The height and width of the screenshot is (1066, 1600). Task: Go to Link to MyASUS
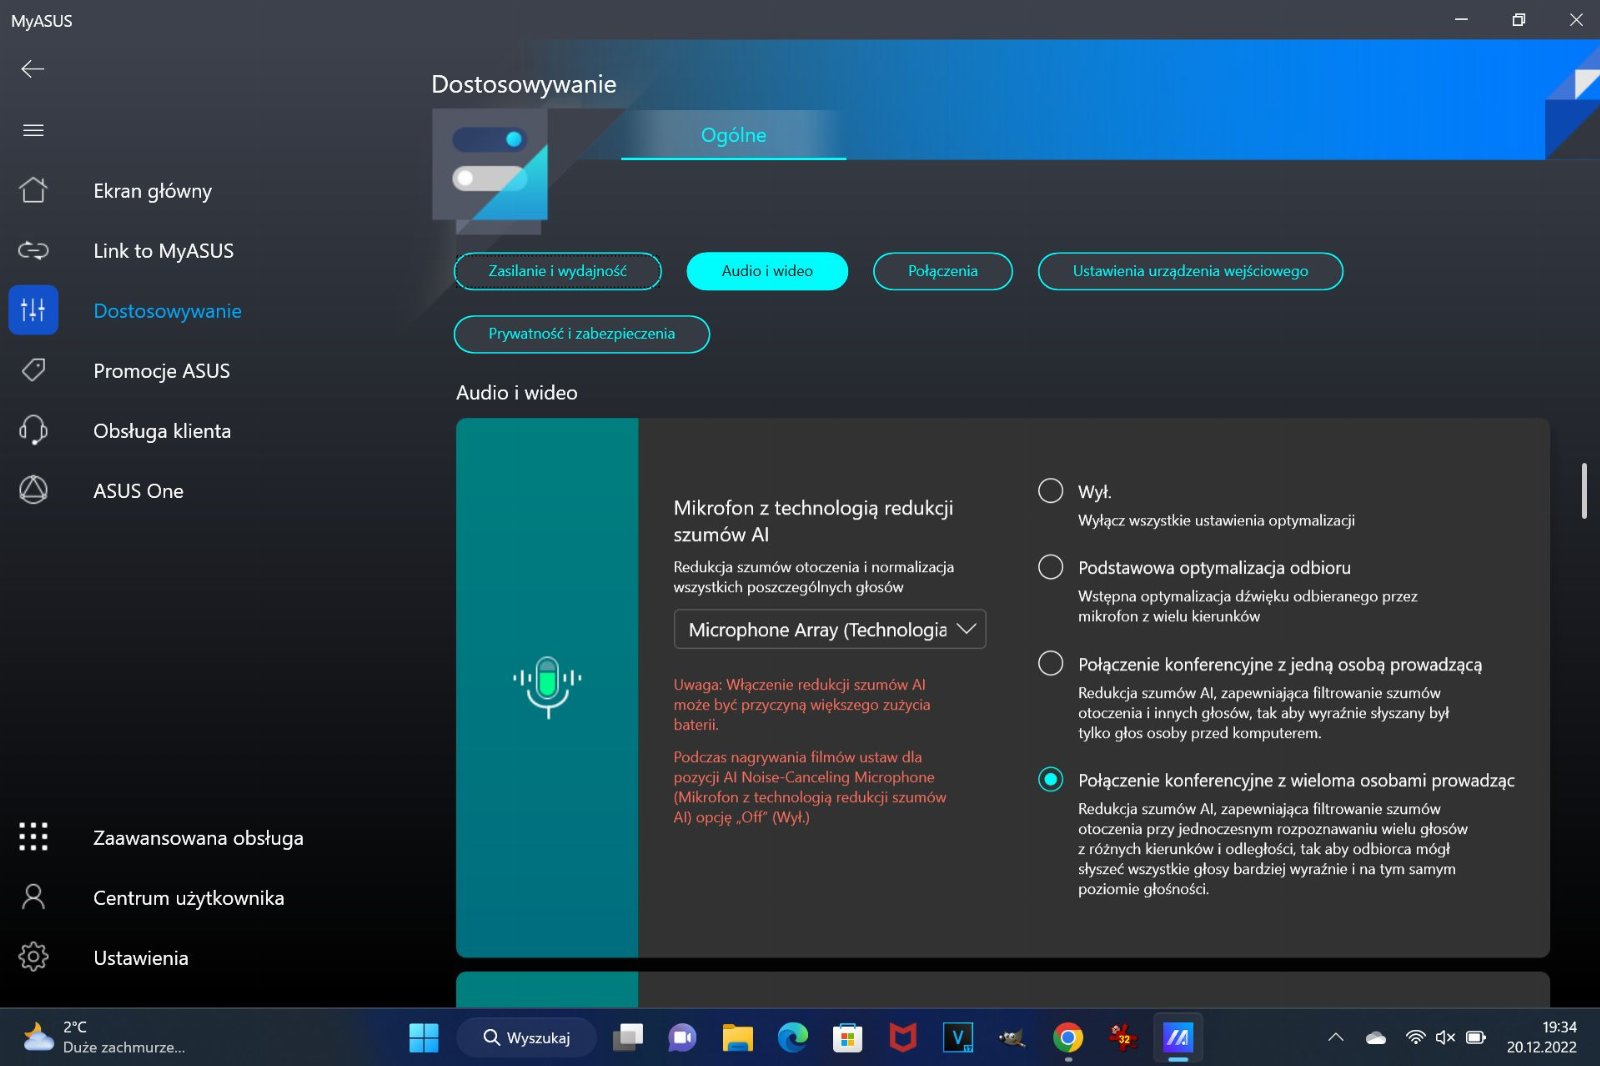163,251
